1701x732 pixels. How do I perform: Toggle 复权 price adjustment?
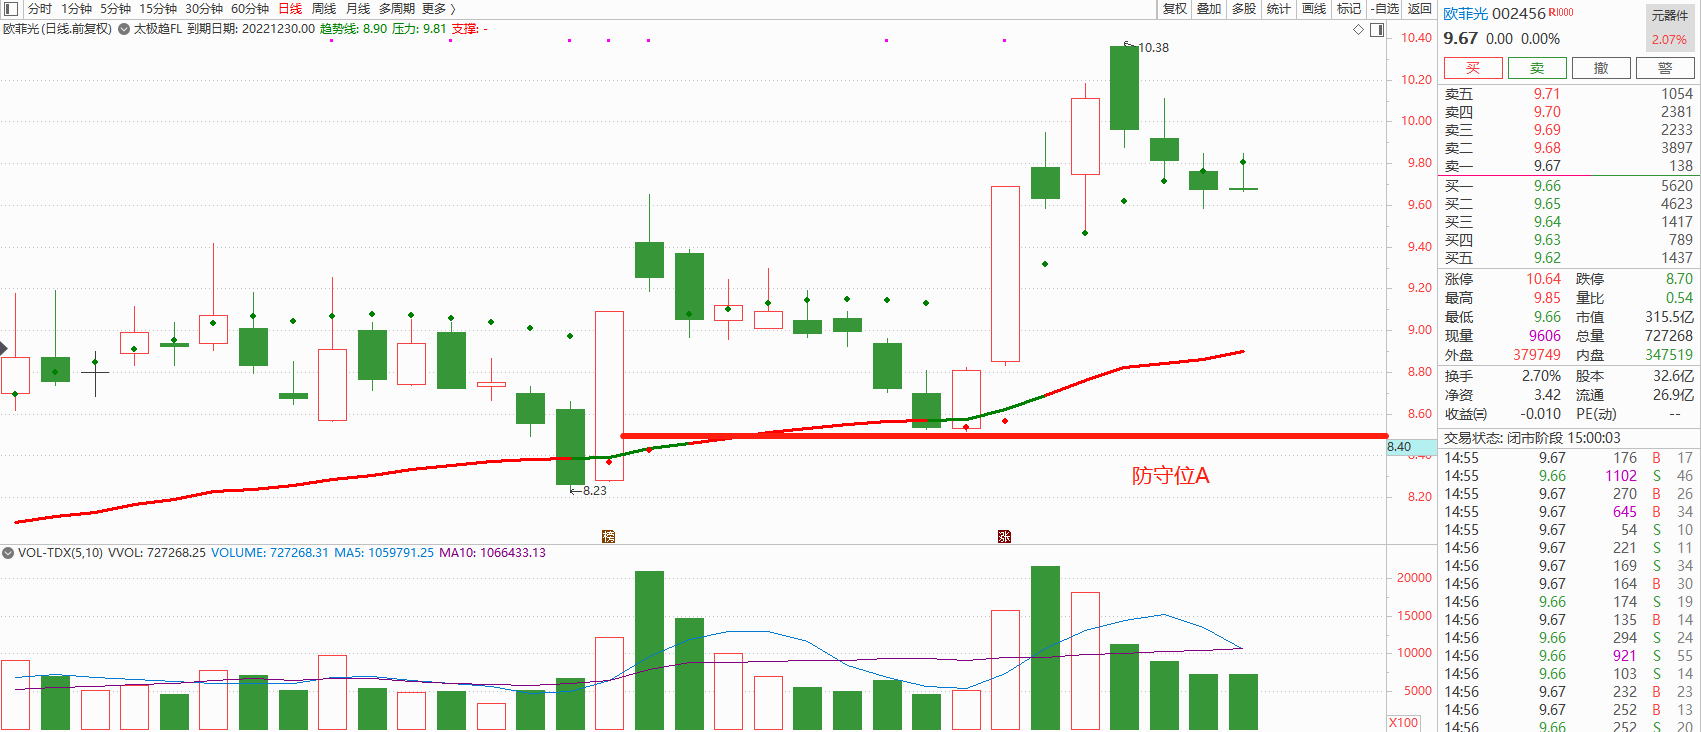1175,9
